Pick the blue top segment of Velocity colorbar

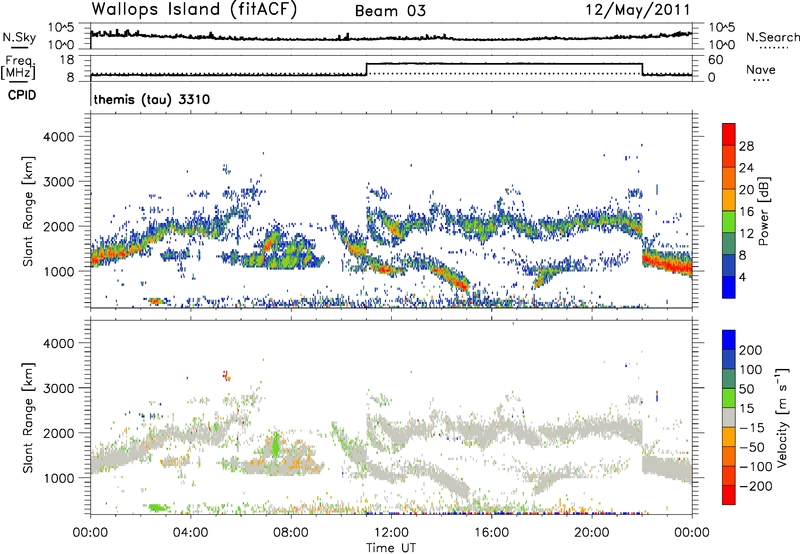(729, 340)
